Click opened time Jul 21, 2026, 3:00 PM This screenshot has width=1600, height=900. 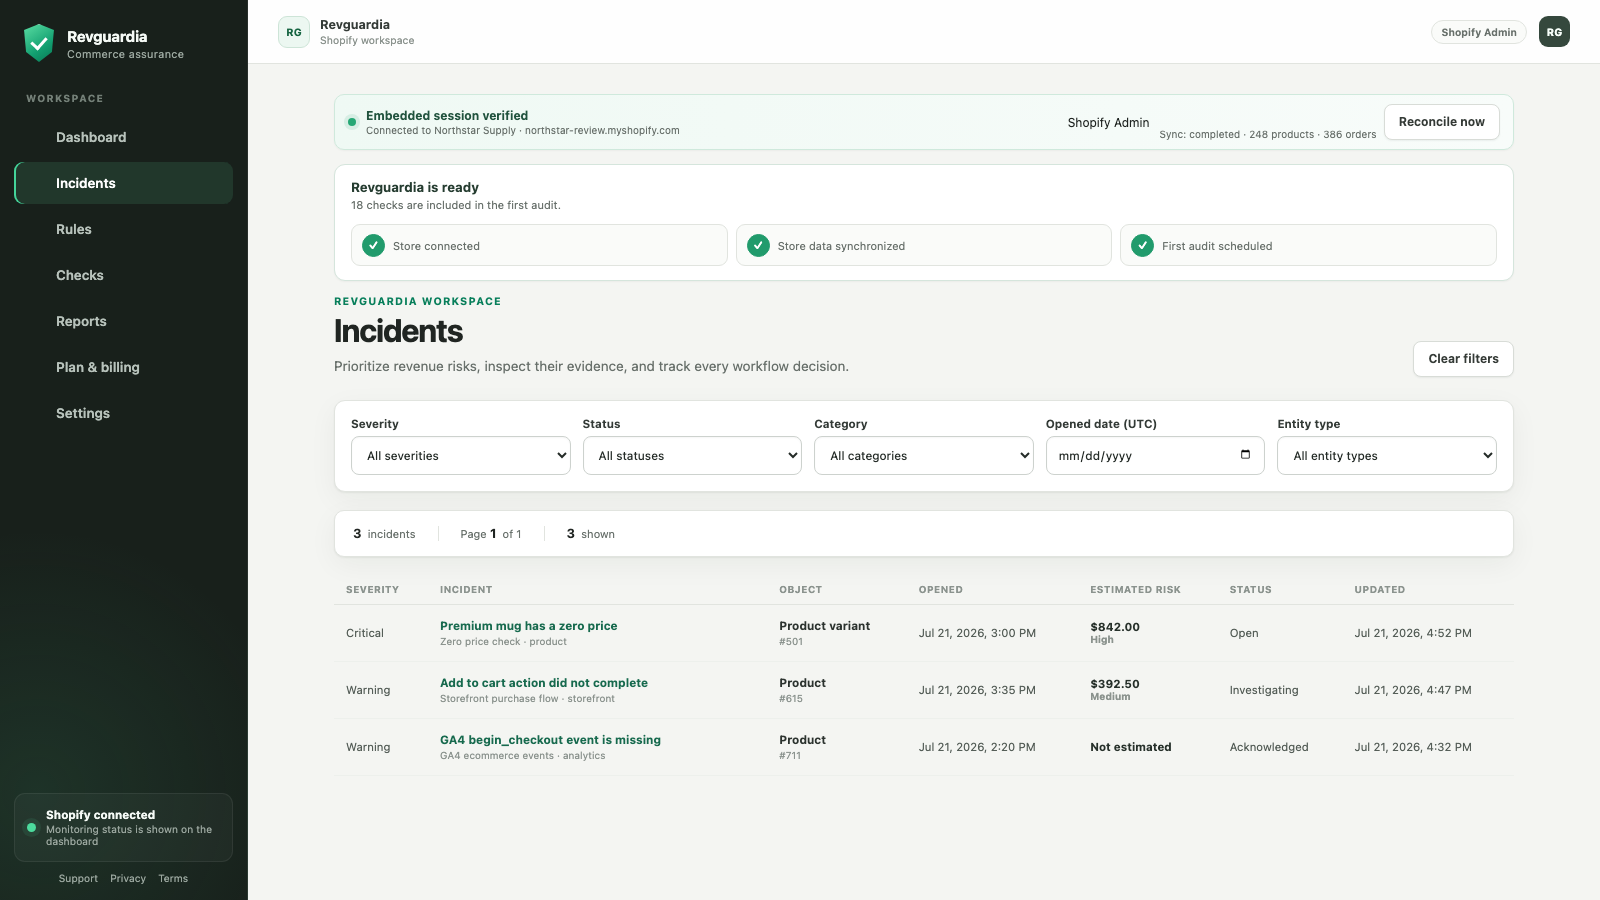(977, 633)
